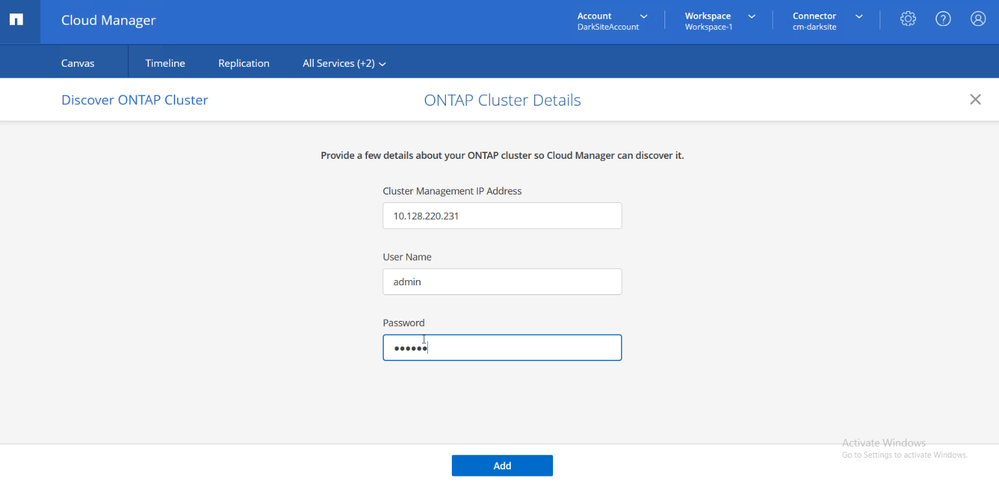
Task: Close the ONTAP Cluster Details panel
Action: [975, 99]
